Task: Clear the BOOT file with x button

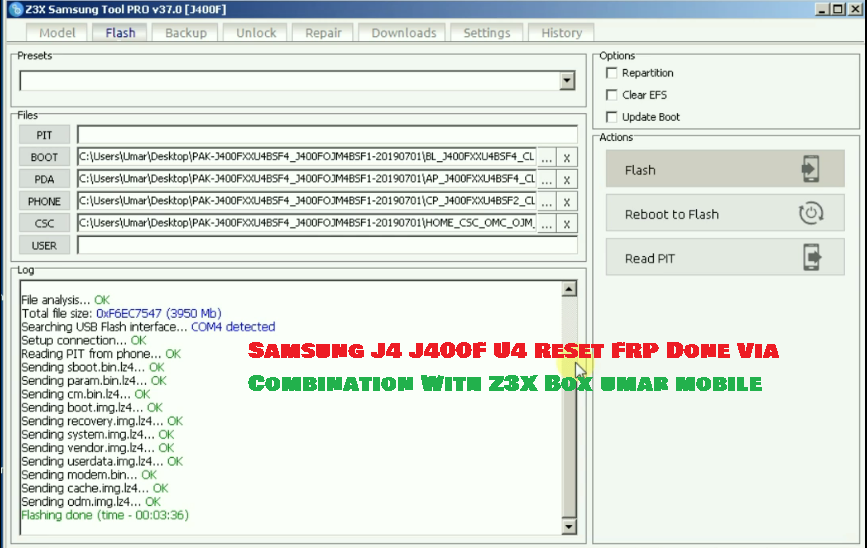Action: click(567, 158)
